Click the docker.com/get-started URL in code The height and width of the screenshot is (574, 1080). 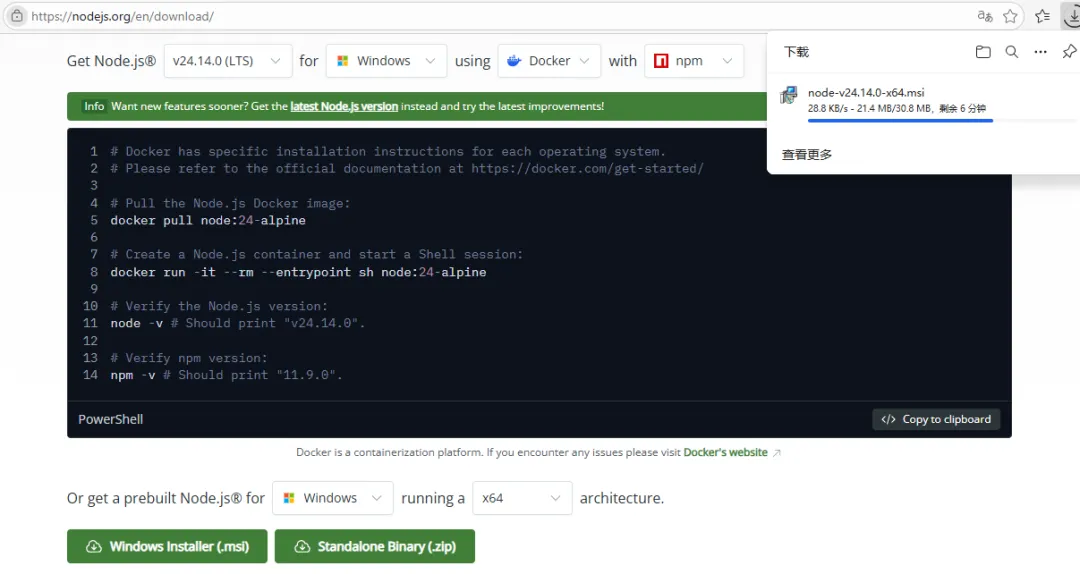pos(588,169)
